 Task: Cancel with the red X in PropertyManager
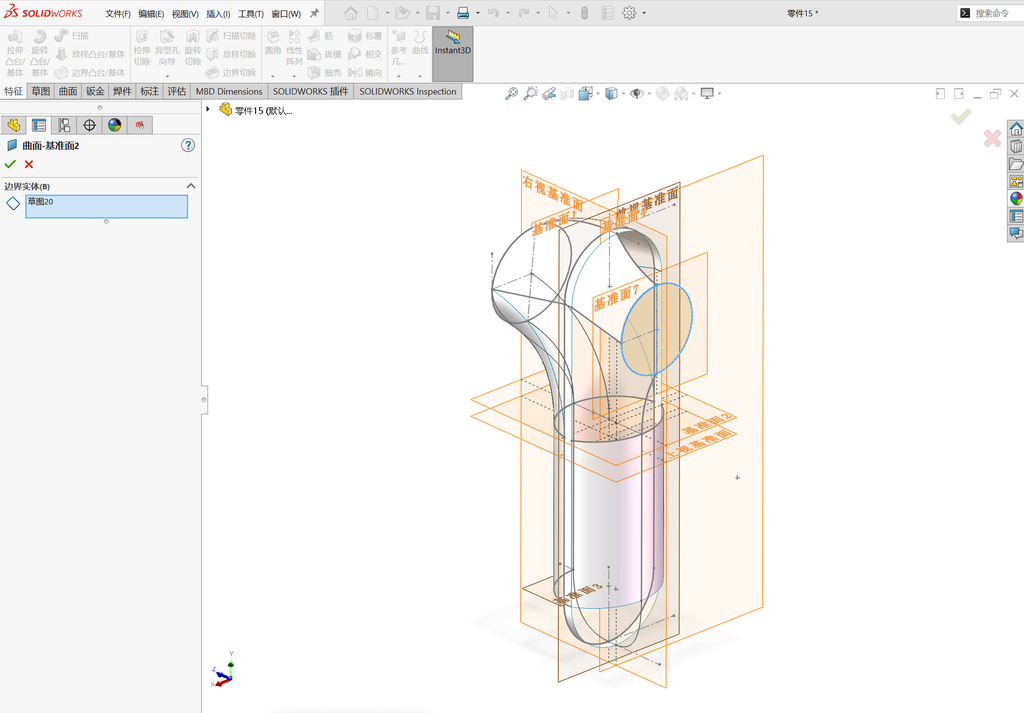click(x=29, y=164)
